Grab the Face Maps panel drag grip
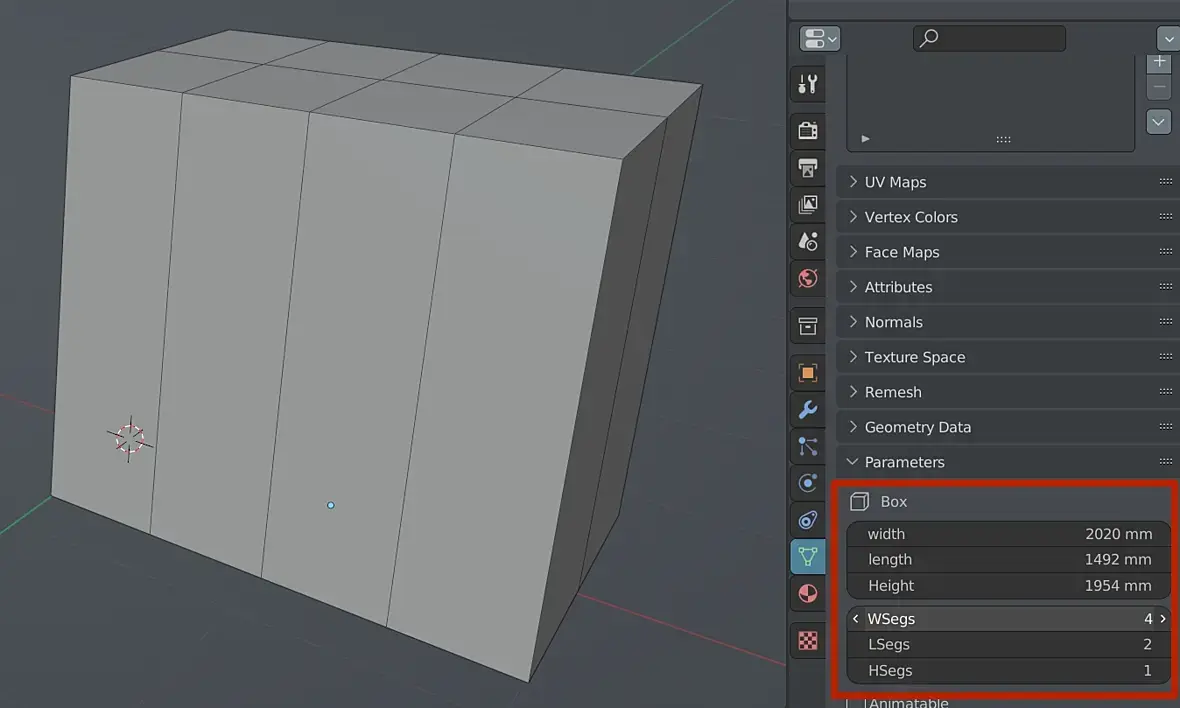The image size is (1180, 708). coord(1166,251)
